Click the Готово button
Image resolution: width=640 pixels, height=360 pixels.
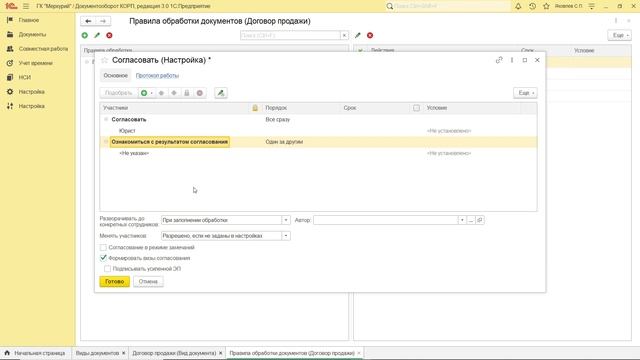tap(115, 282)
